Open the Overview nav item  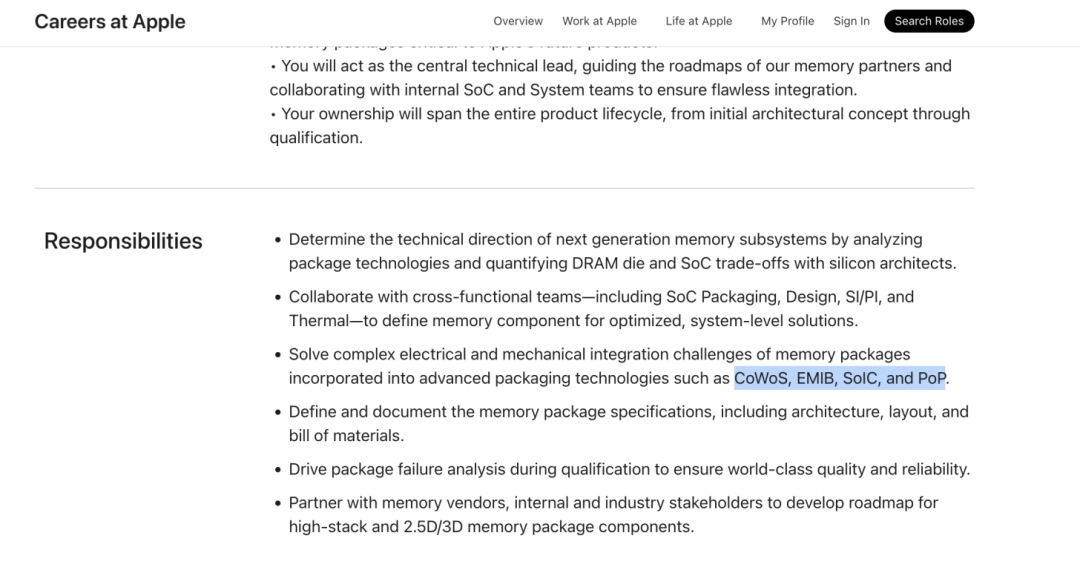518,21
